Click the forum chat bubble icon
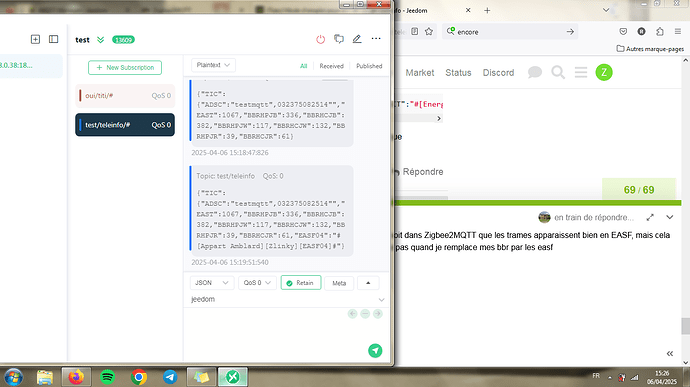Image resolution: width=690 pixels, height=387 pixels. pyautogui.click(x=535, y=72)
